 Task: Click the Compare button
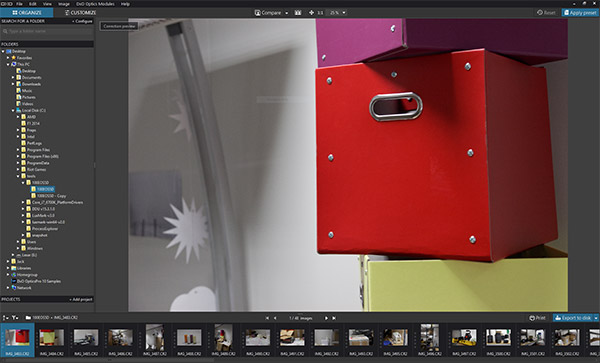tap(268, 13)
